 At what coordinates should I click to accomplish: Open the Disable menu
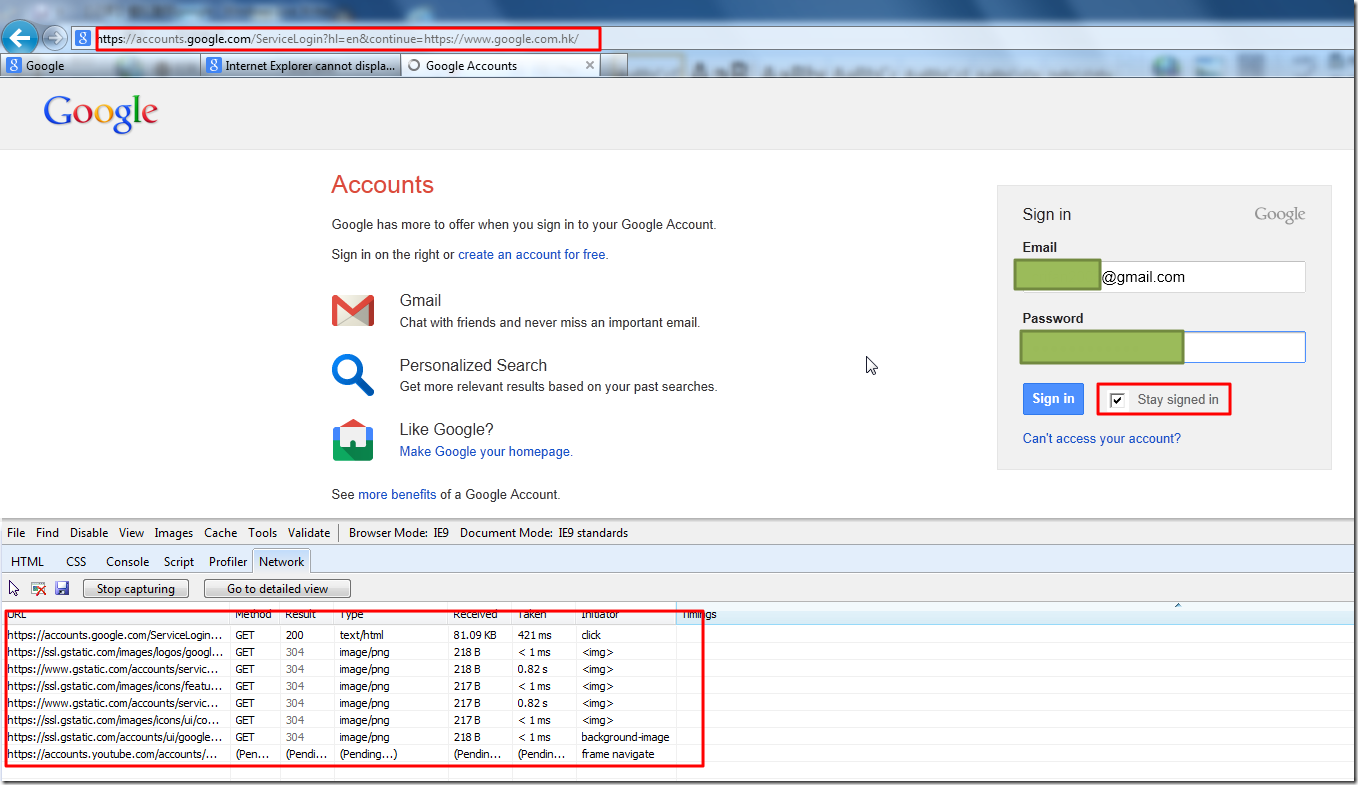89,533
